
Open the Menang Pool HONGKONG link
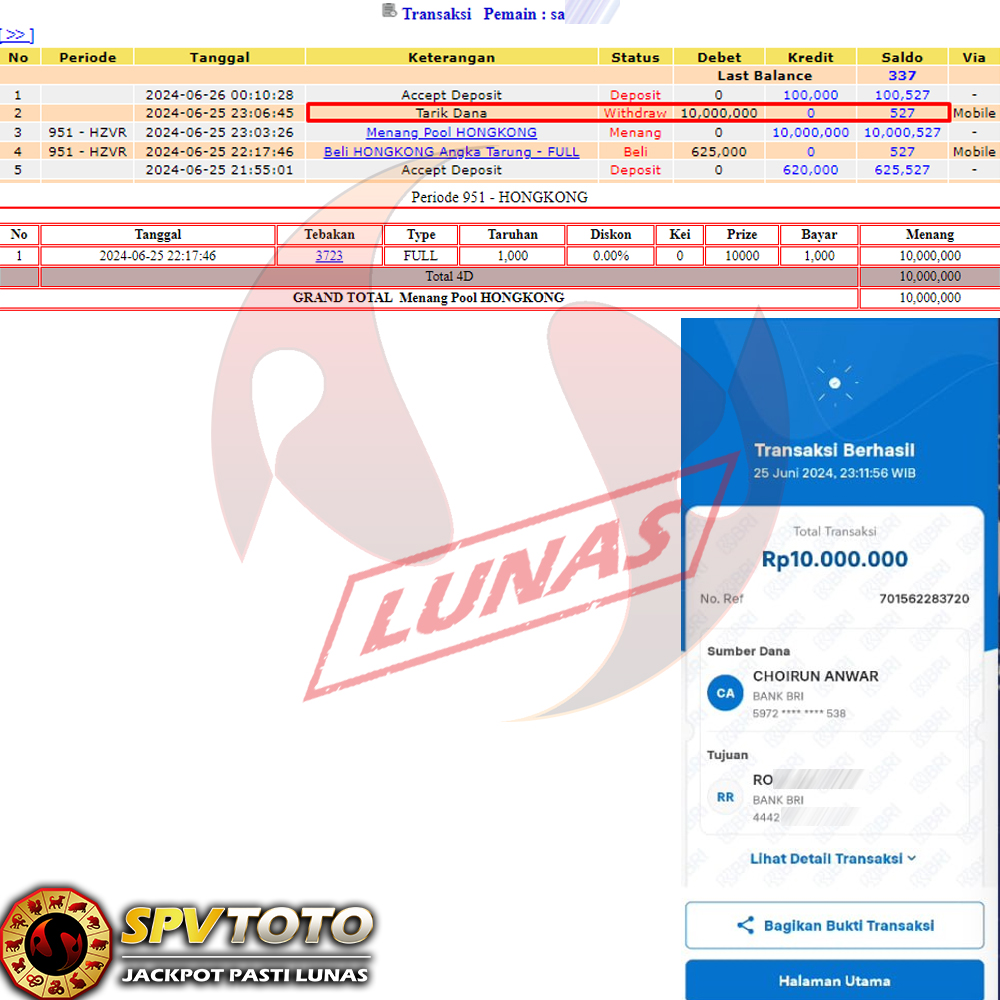(451, 132)
